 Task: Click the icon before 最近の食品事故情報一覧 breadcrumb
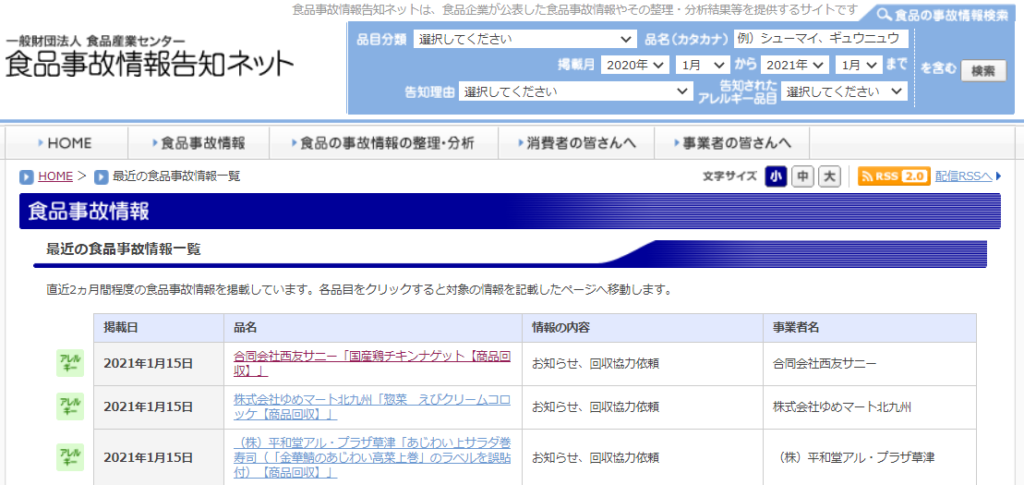[x=101, y=176]
